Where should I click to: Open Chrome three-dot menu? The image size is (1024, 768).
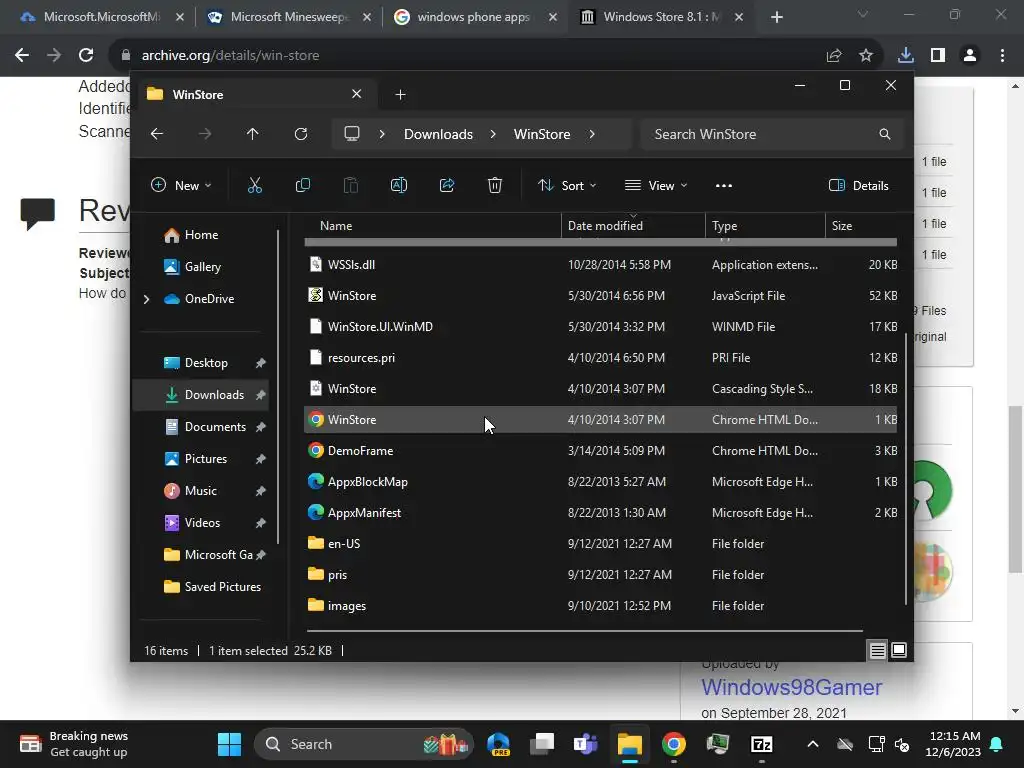[1002, 56]
